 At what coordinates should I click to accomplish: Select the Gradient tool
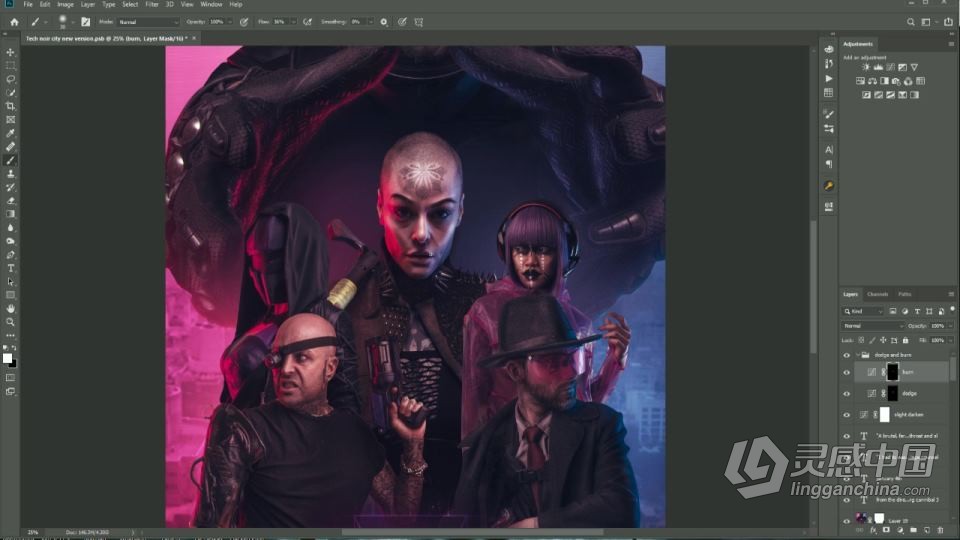[10, 214]
